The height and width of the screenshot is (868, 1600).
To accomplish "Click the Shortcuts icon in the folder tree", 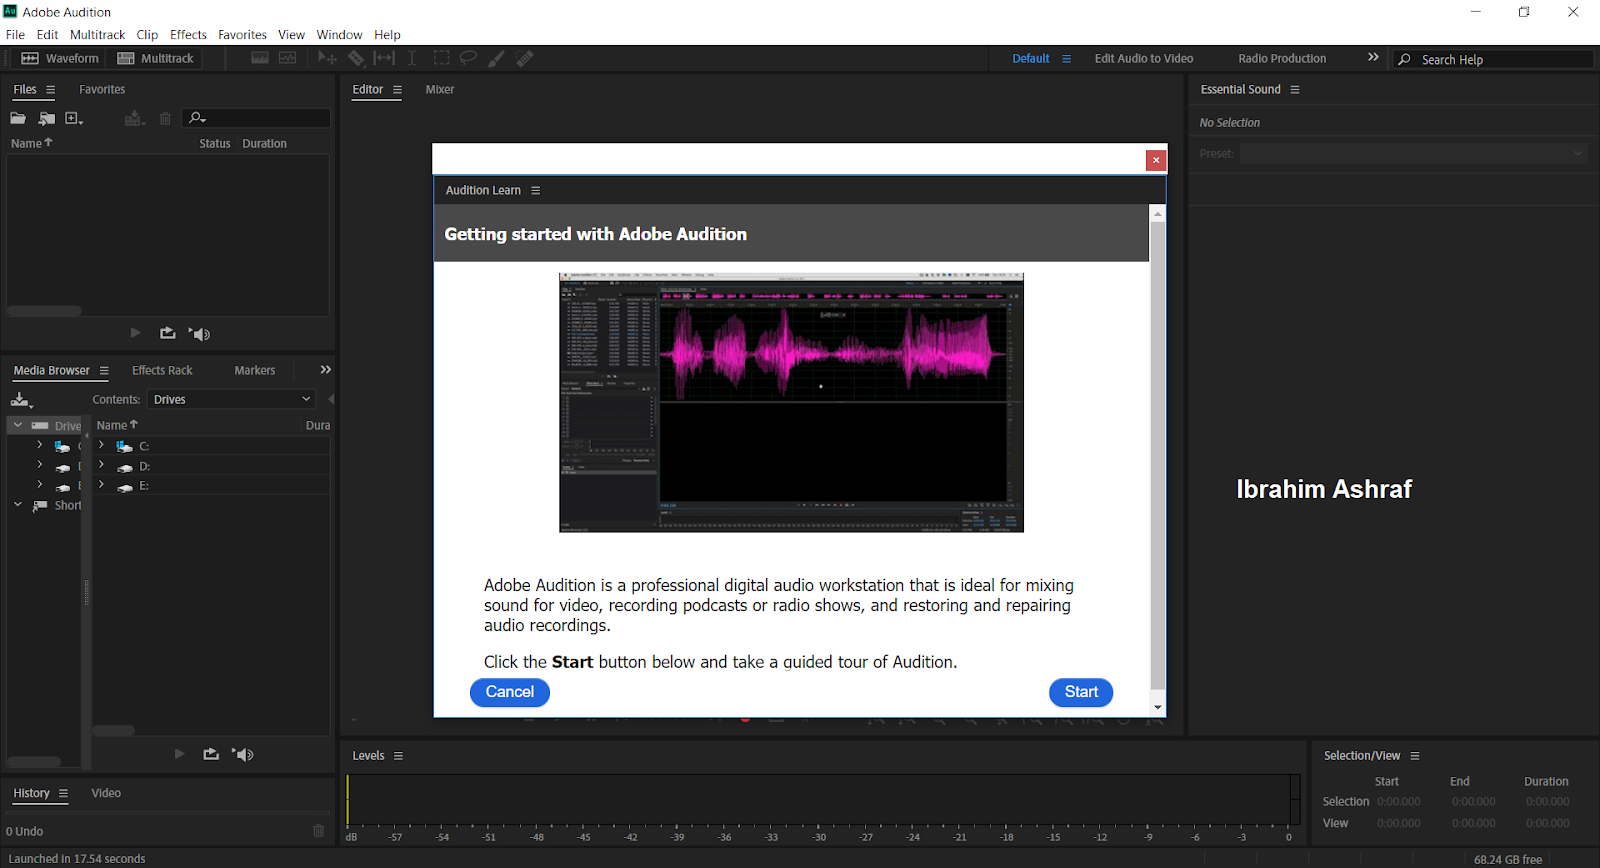I will click(40, 506).
